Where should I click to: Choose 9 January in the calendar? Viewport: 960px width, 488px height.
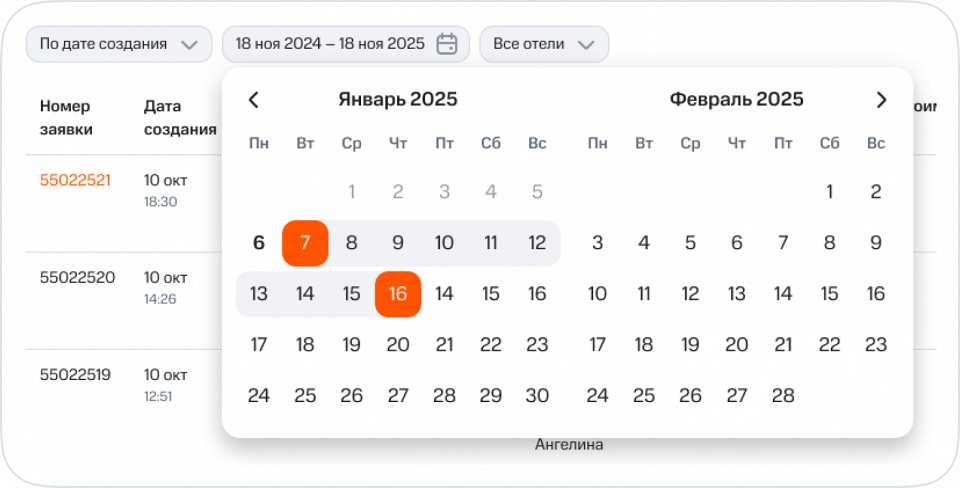398,243
